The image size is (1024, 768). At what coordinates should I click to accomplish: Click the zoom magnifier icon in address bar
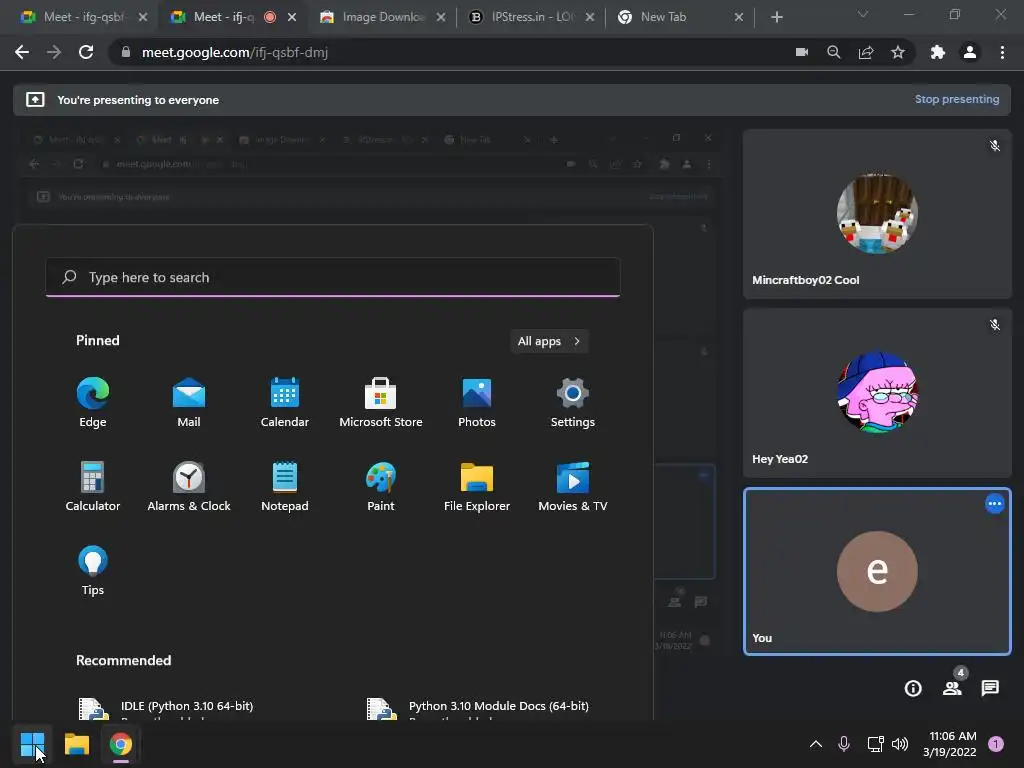pos(833,52)
